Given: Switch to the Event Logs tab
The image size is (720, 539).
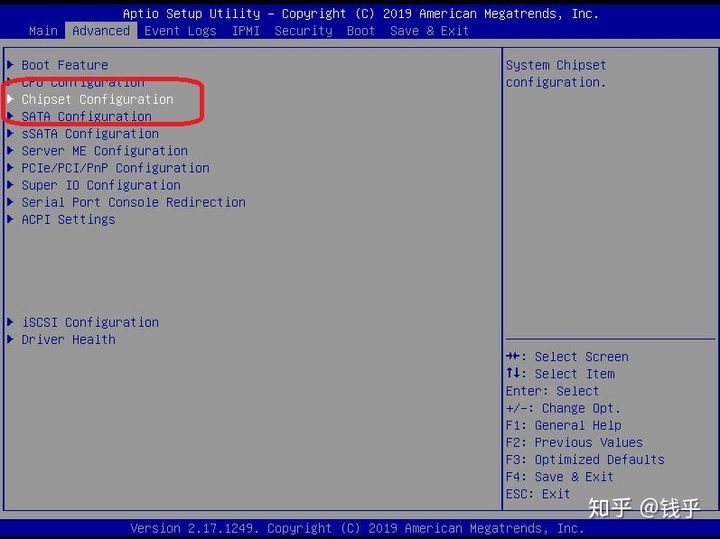Looking at the screenshot, I should pyautogui.click(x=181, y=31).
